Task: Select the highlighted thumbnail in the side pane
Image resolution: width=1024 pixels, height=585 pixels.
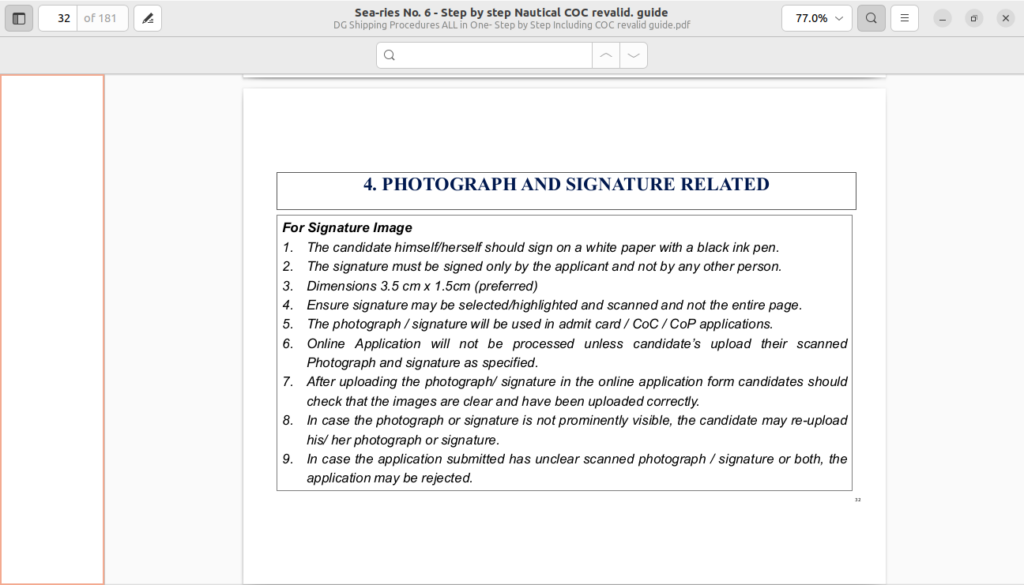Action: [52, 329]
